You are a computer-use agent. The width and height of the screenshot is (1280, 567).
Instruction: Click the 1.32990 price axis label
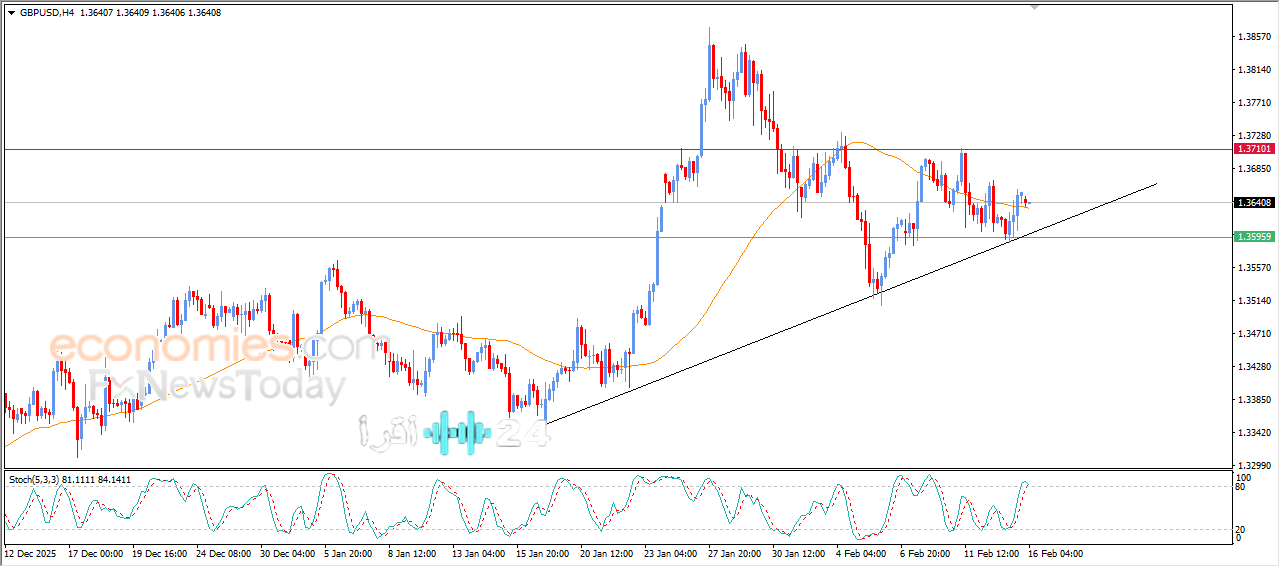point(1254,466)
